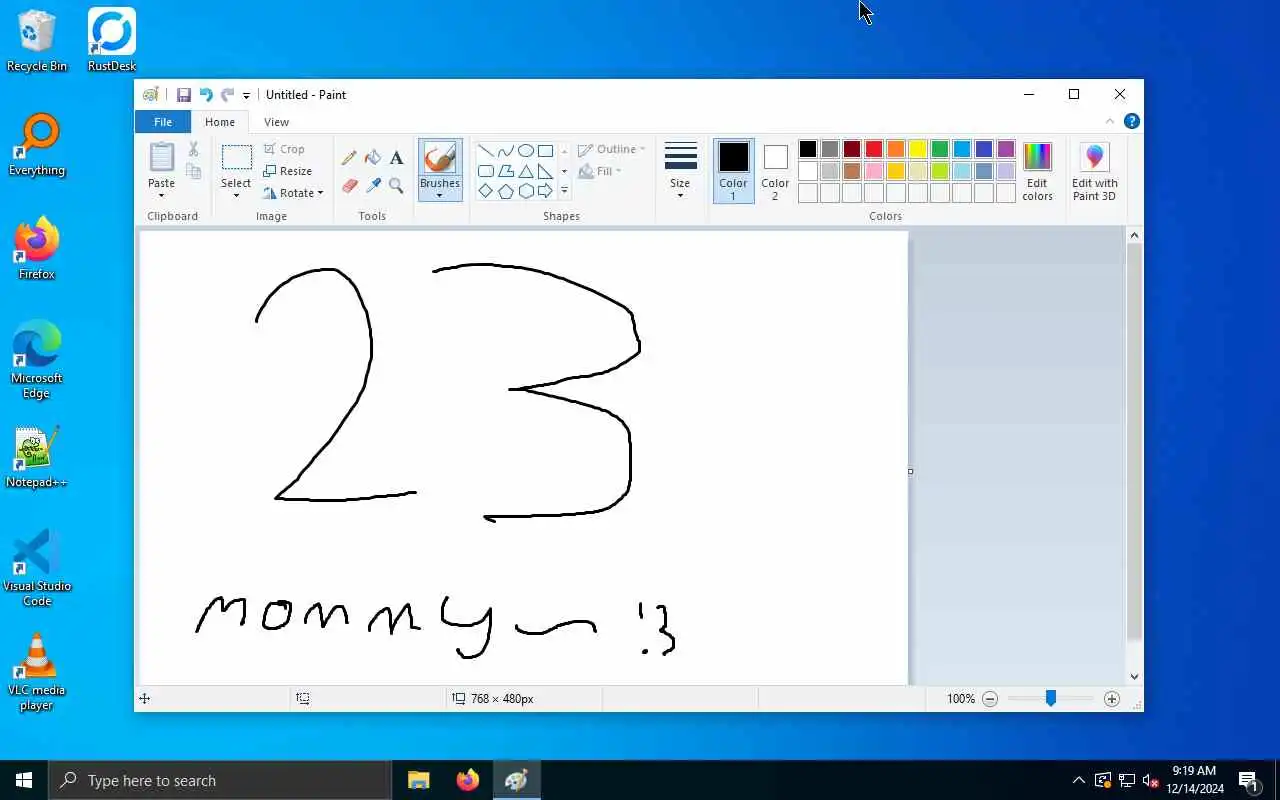
Task: Click the Save icon in quick access toolbar
Action: [x=184, y=95]
